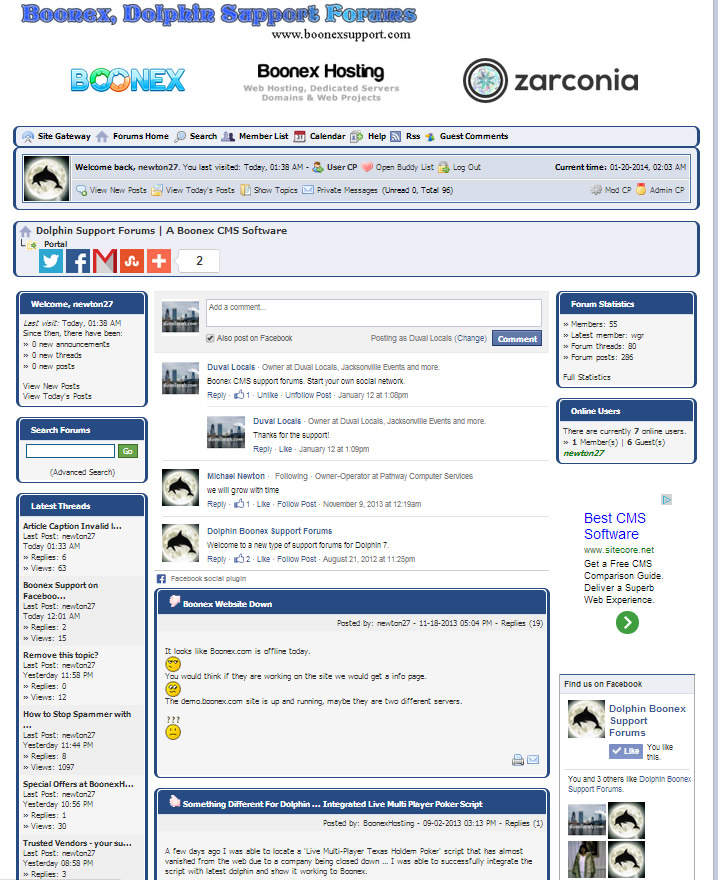Click thumbs-up icon on Duval Locals January 12 1:08pm post

click(239, 395)
